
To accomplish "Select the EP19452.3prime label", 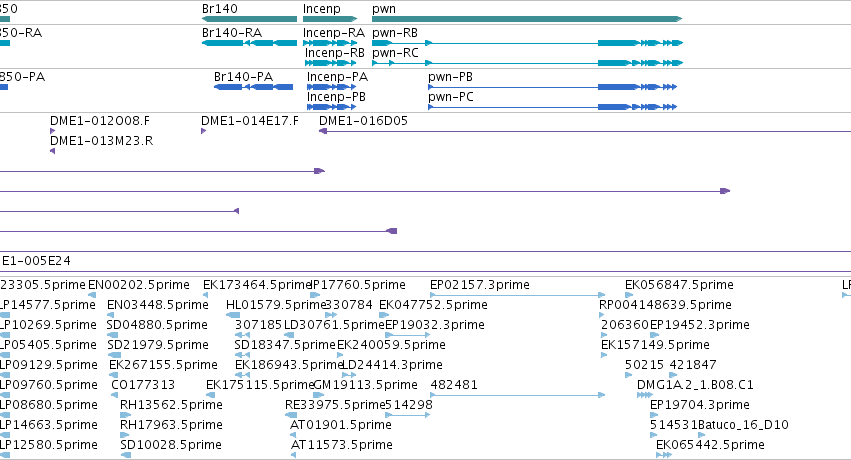I will pyautogui.click(x=700, y=325).
